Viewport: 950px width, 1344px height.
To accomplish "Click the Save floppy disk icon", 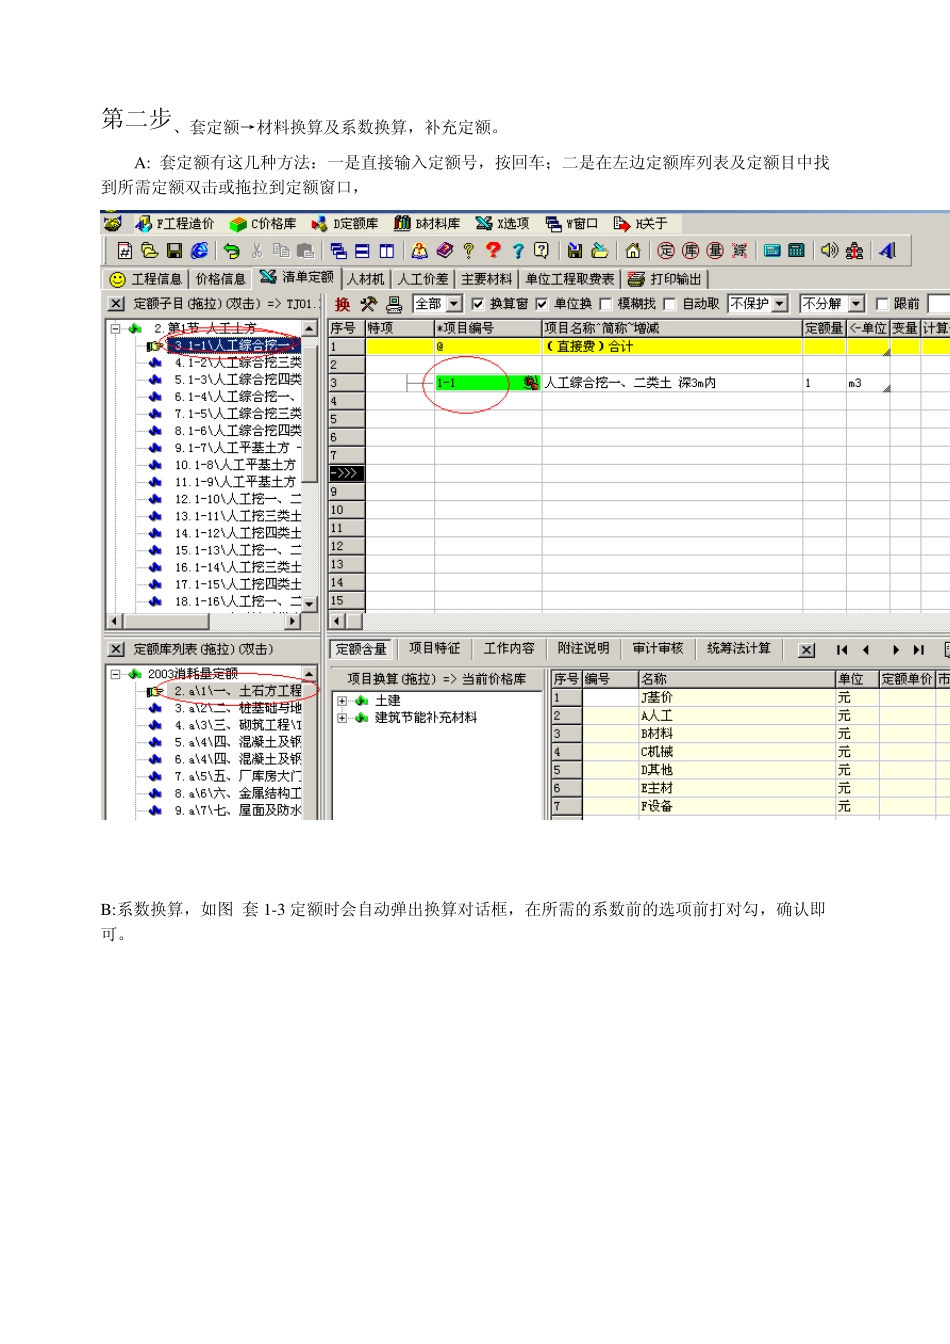I will pos(174,251).
